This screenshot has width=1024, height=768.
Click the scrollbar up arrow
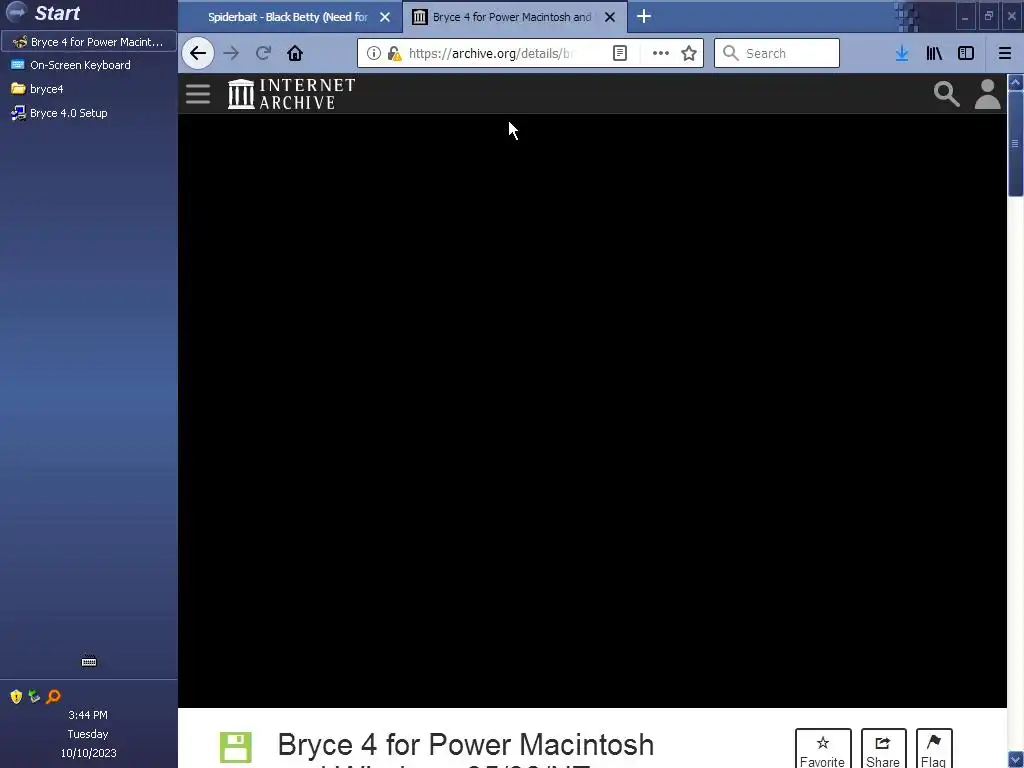(1016, 82)
